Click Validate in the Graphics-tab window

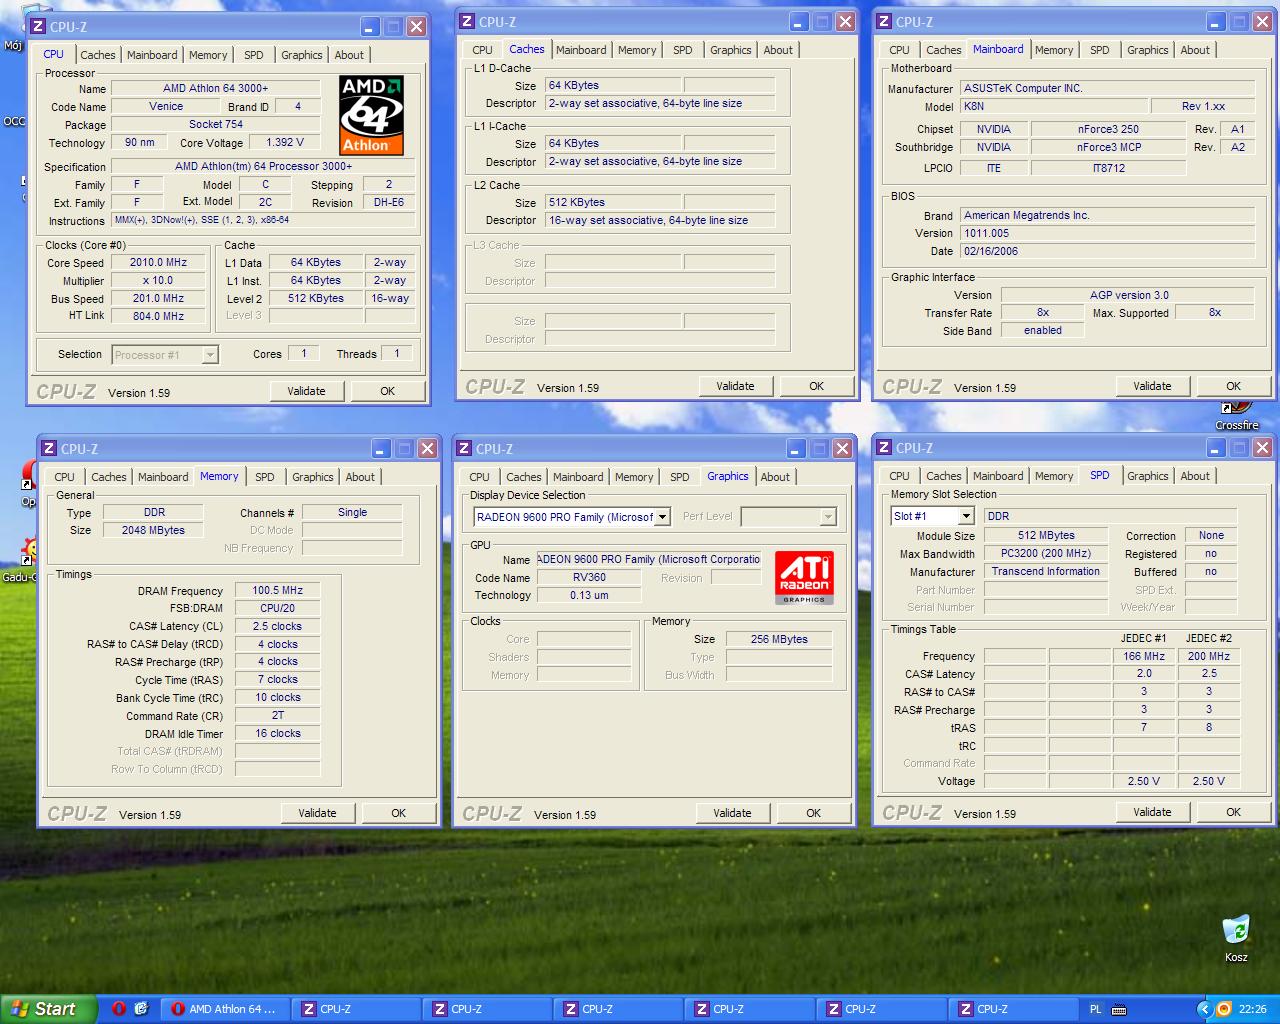[x=732, y=813]
